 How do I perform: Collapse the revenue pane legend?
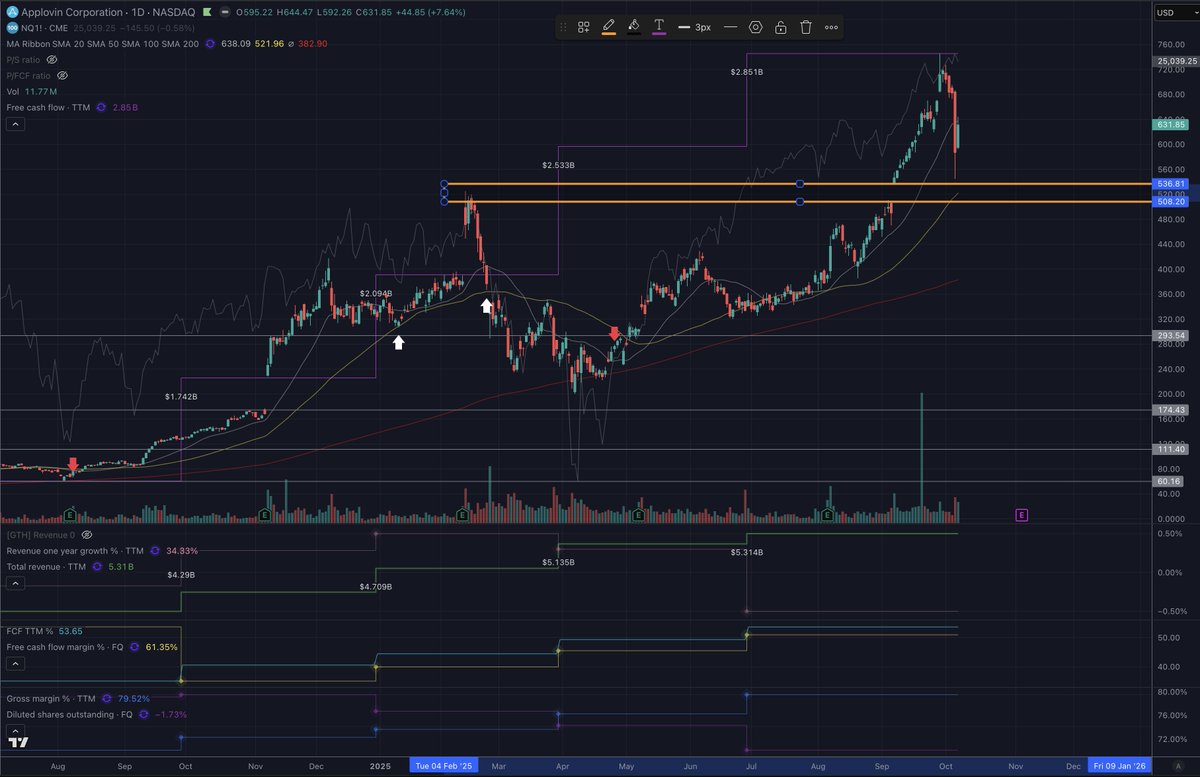tap(14, 583)
